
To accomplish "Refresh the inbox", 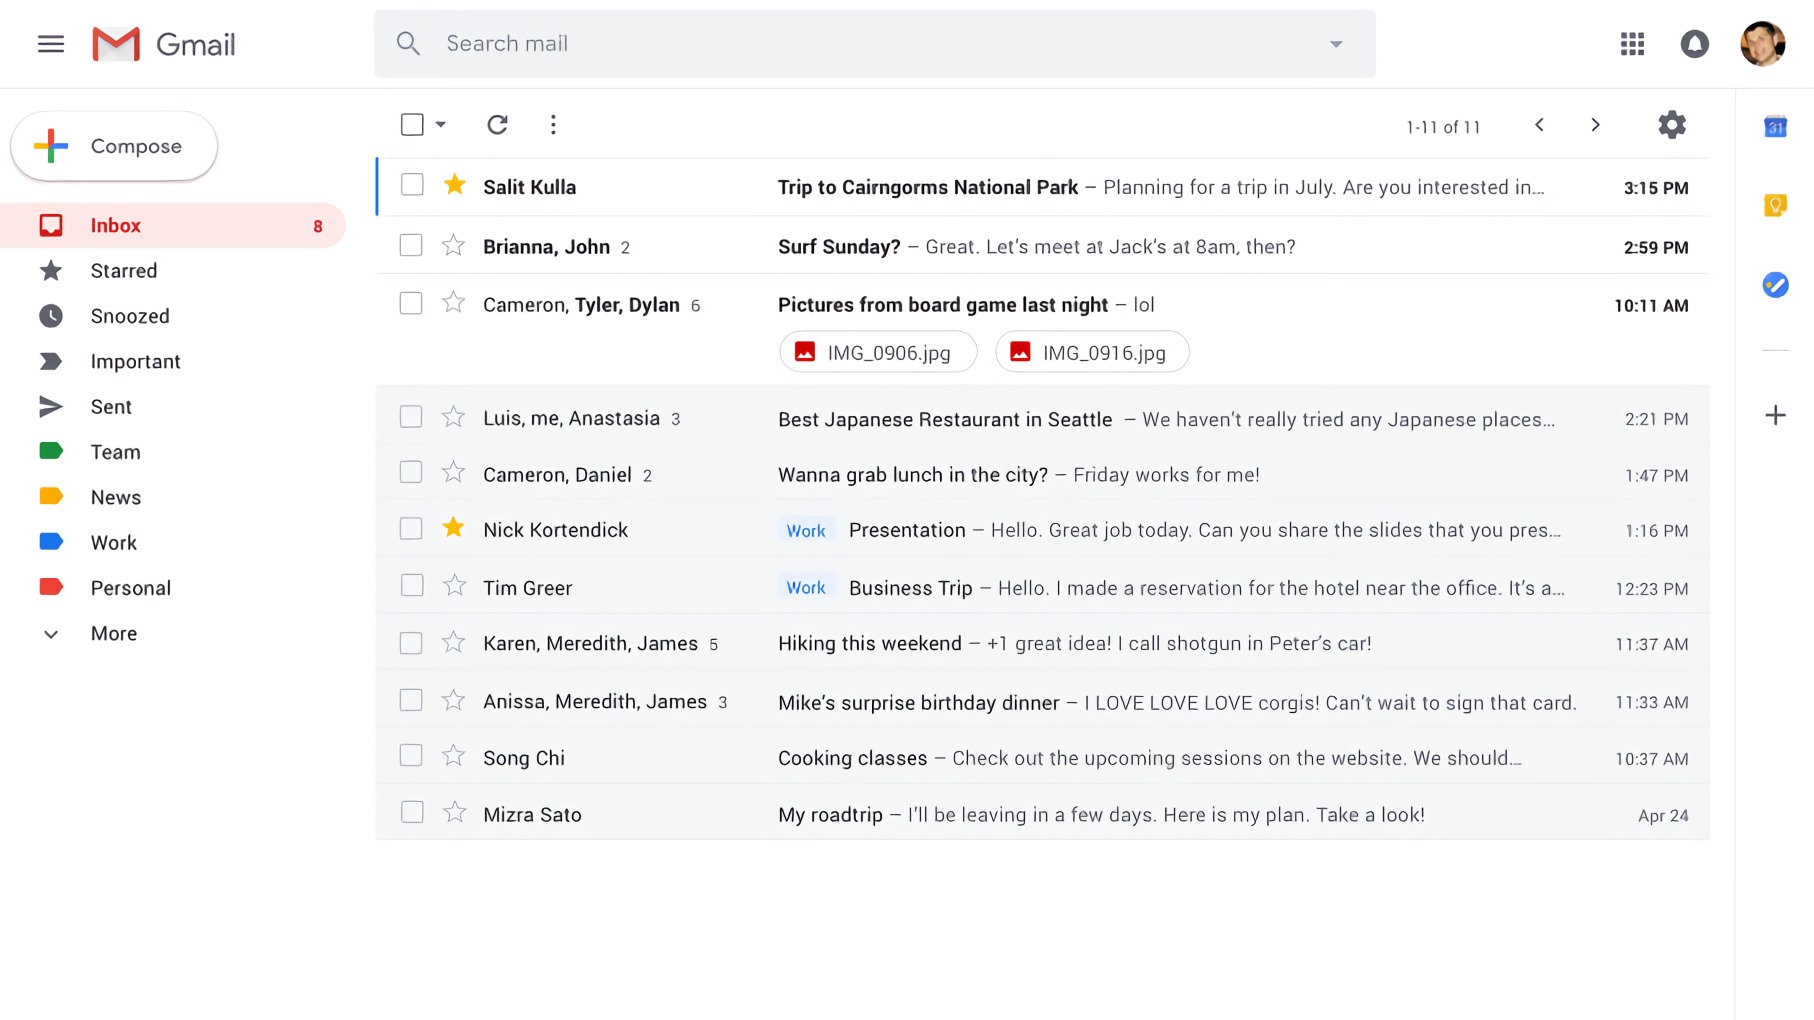I will point(497,124).
